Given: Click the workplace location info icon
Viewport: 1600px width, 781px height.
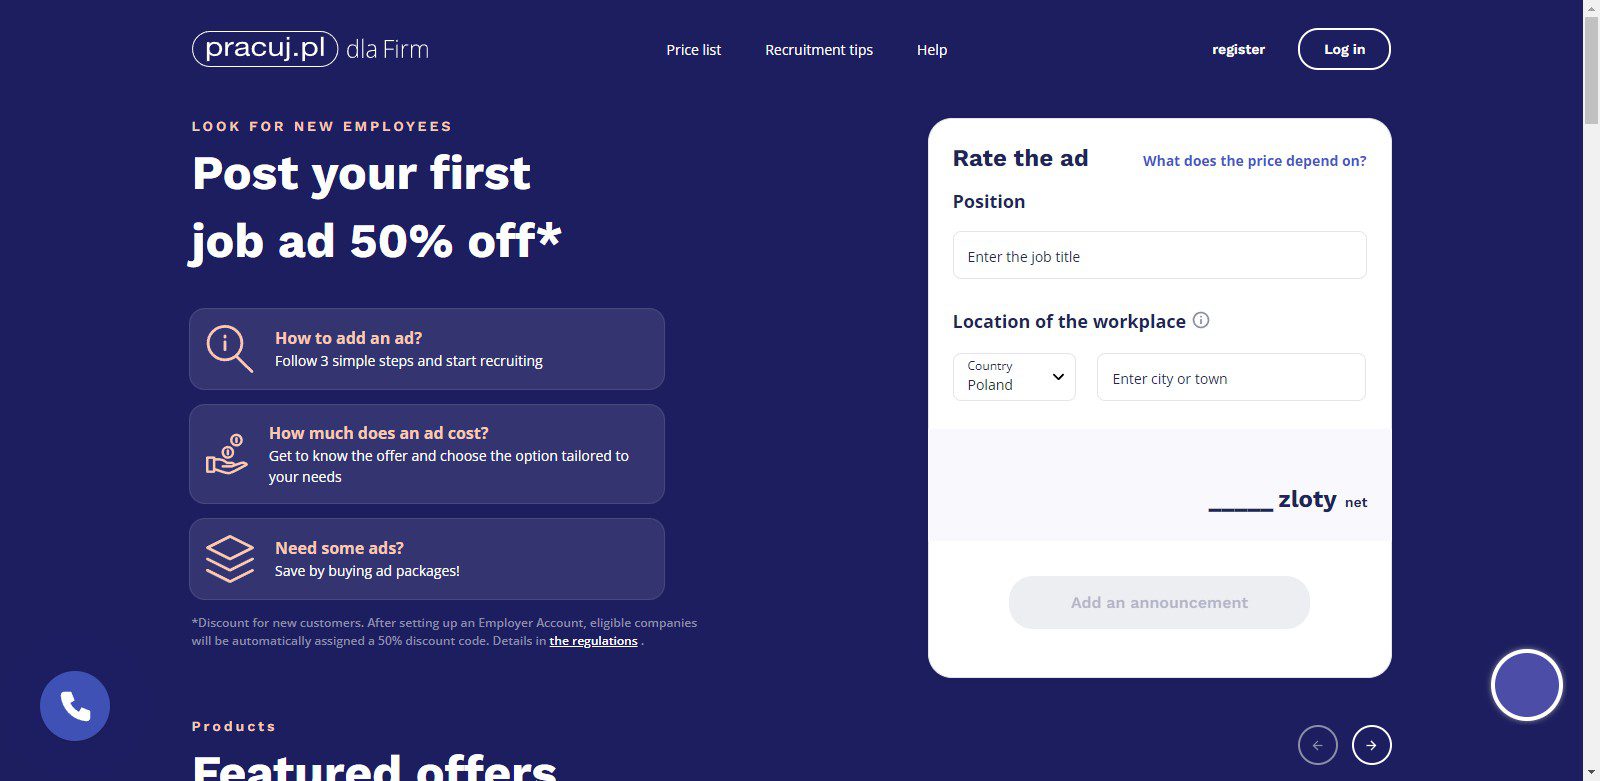Looking at the screenshot, I should tap(1201, 320).
